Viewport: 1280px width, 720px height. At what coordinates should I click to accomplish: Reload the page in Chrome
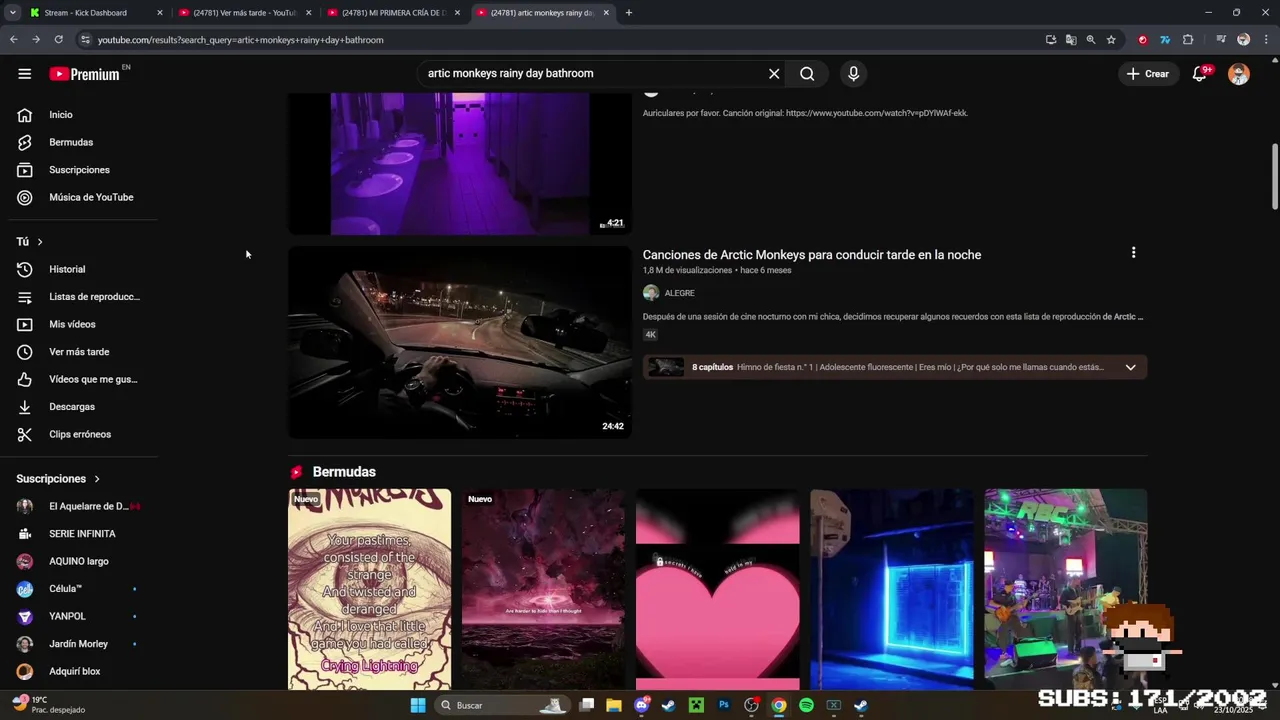point(58,40)
